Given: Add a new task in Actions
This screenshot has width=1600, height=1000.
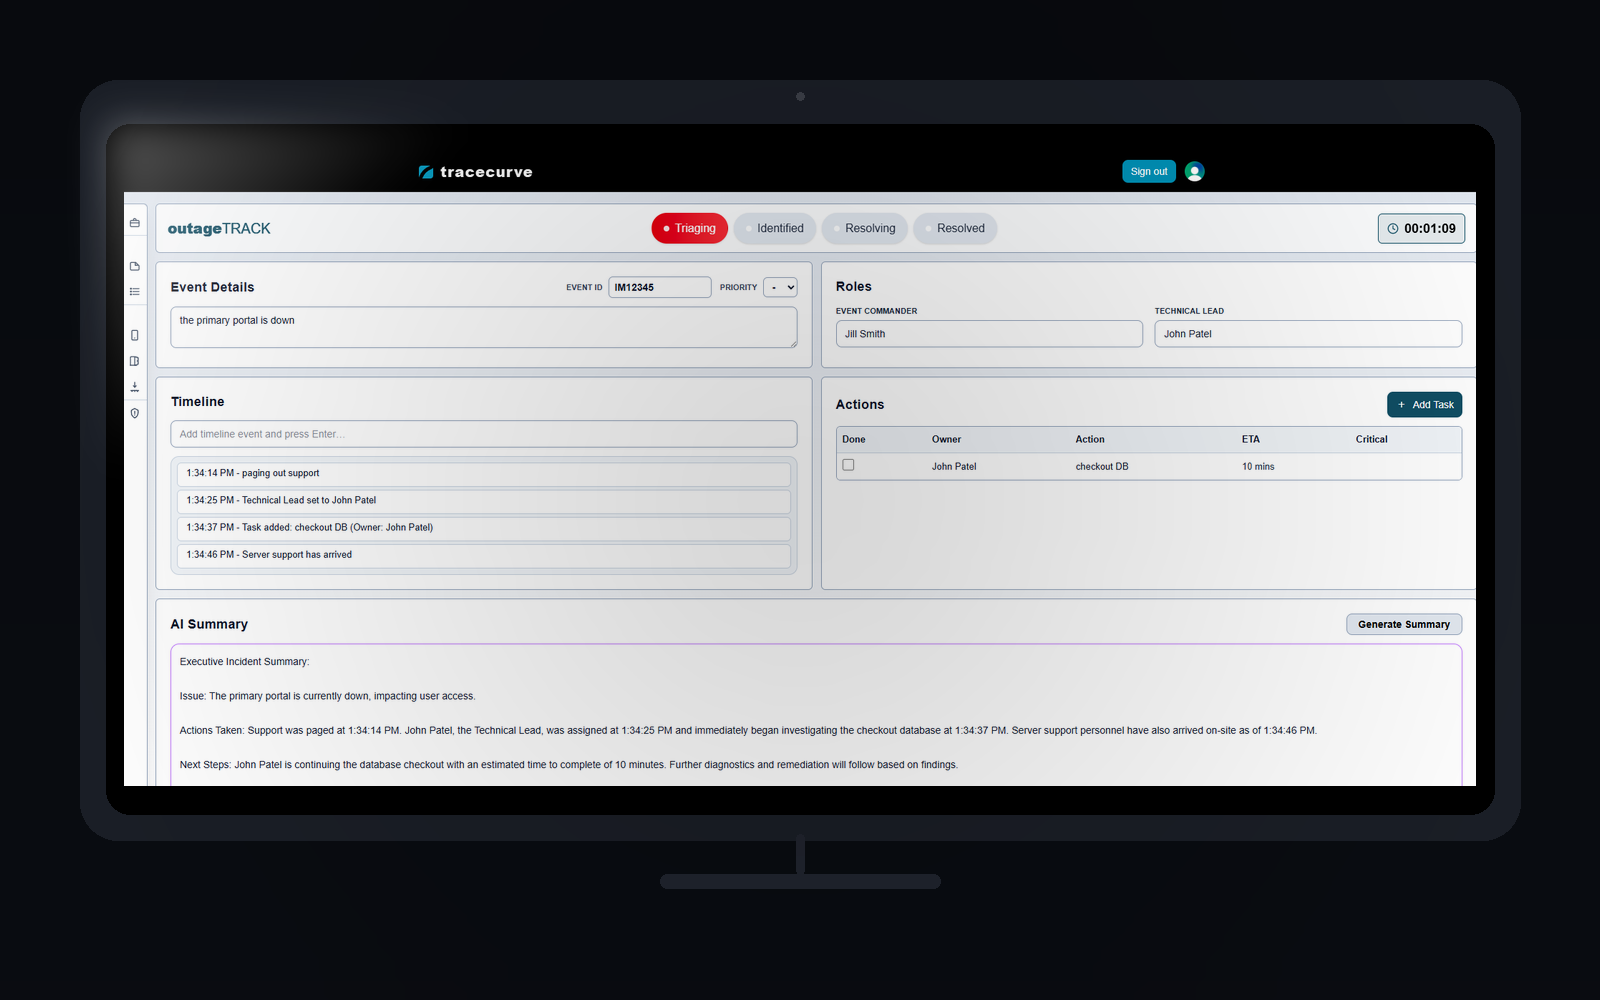Looking at the screenshot, I should coord(1424,405).
